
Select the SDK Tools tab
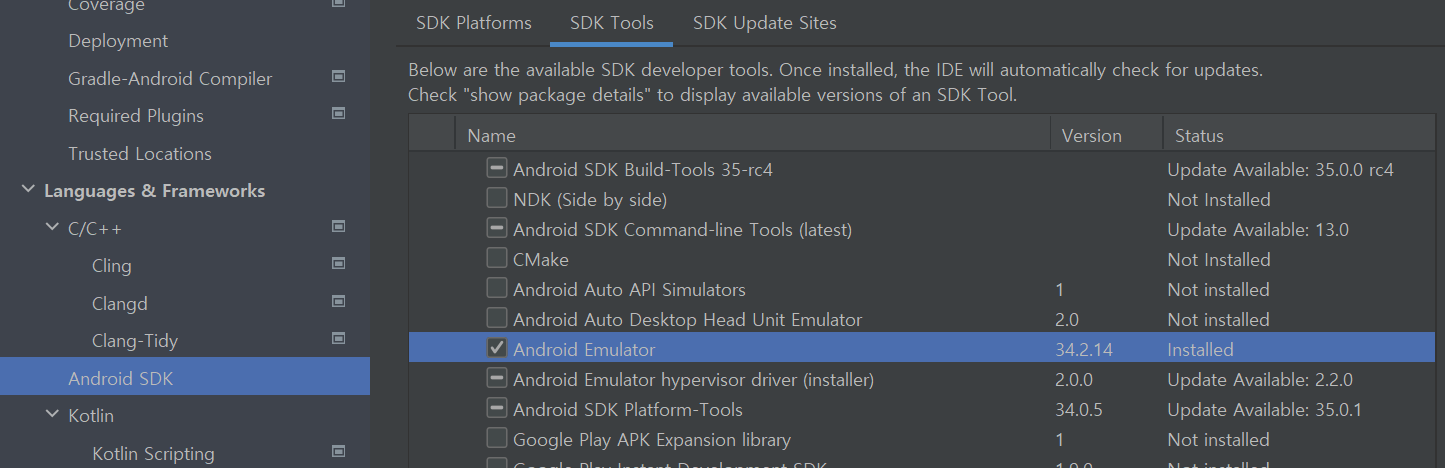coord(612,22)
